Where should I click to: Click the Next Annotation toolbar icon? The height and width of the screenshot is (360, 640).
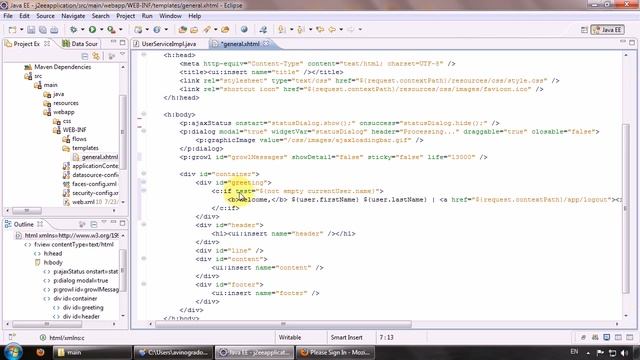pos(282,29)
